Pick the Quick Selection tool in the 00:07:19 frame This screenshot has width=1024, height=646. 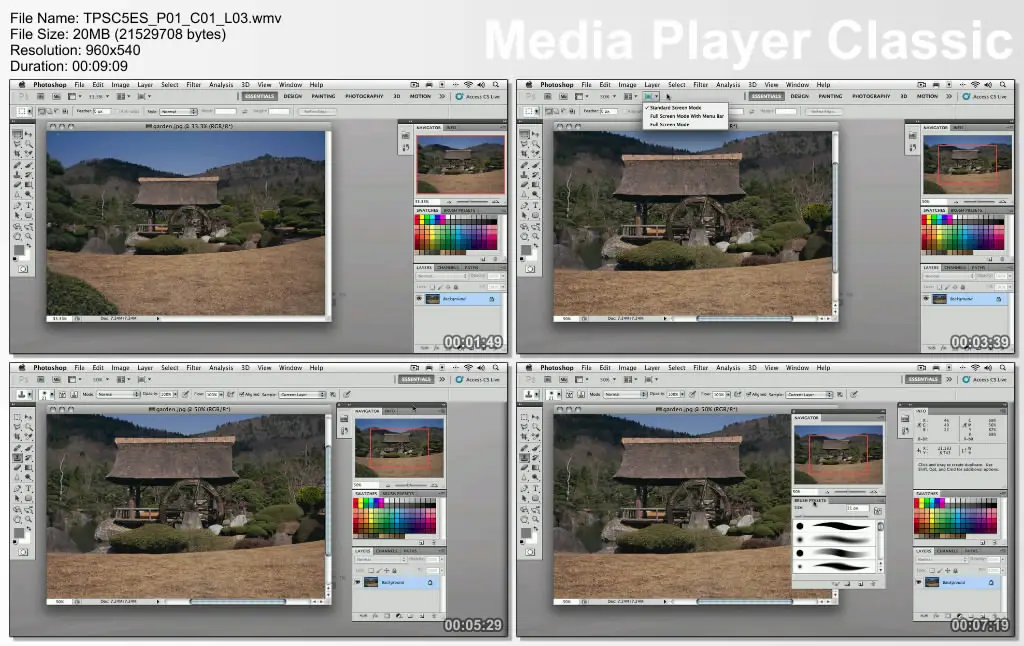[x=535, y=427]
